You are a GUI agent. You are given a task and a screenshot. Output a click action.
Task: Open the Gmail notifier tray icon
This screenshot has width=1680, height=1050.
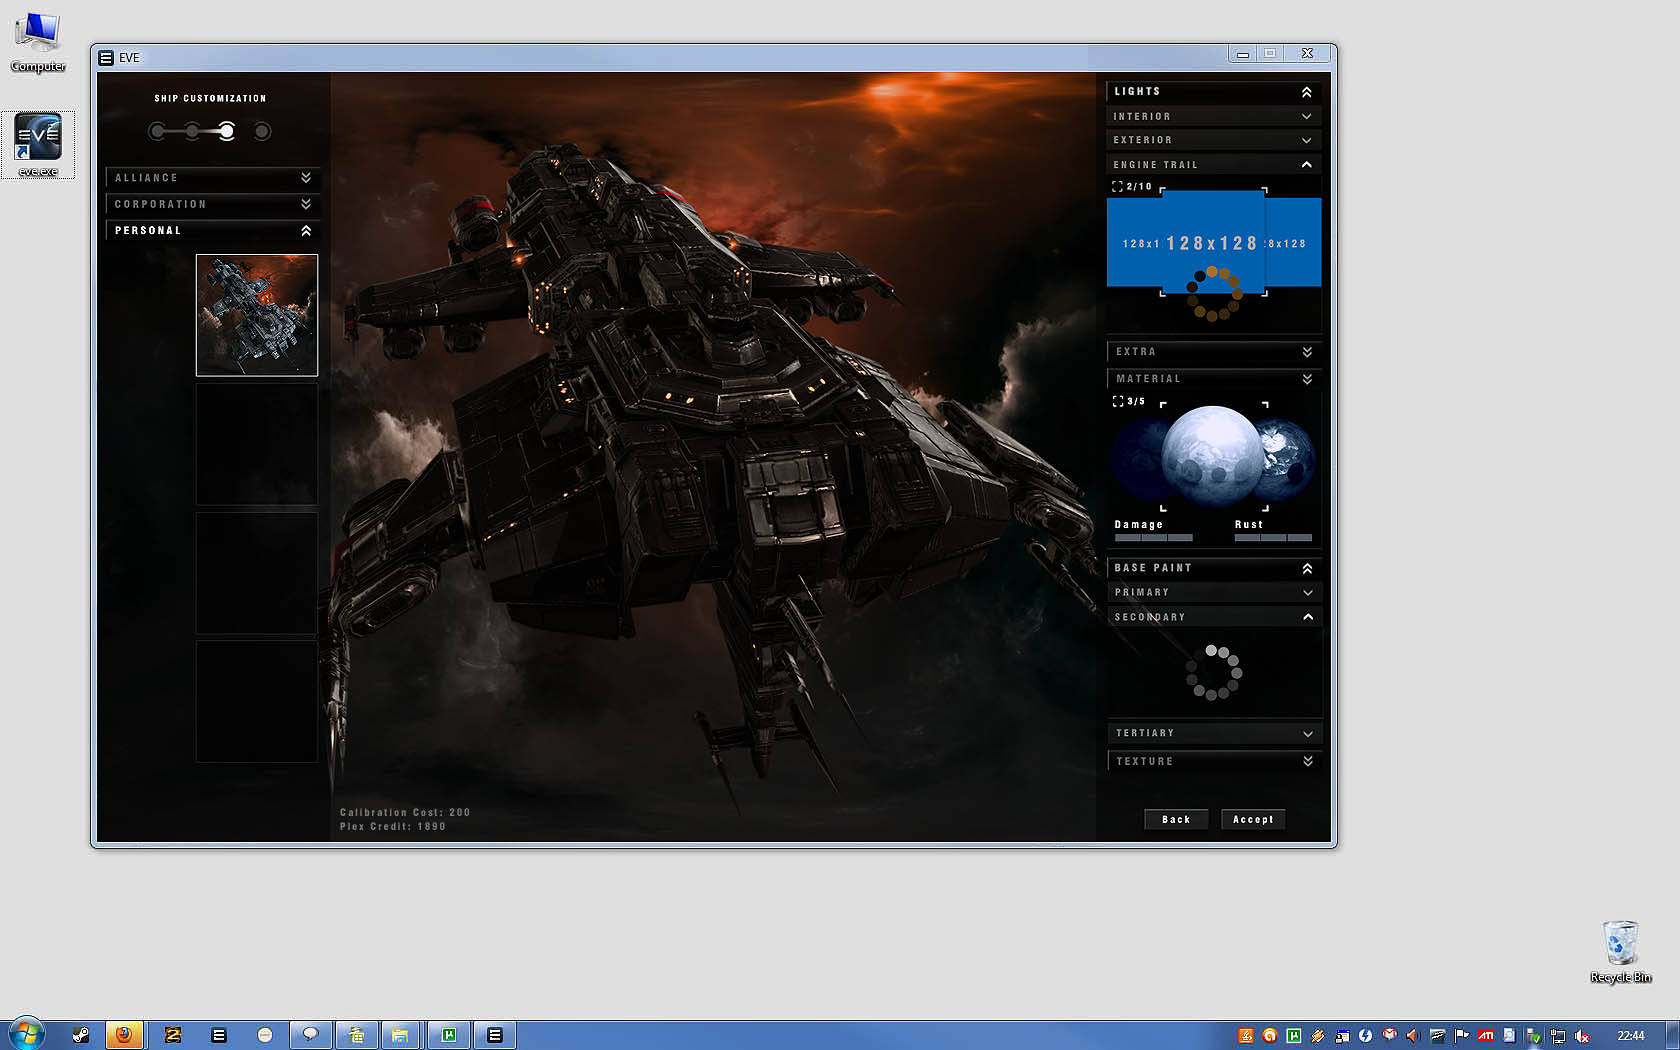[x=1390, y=1036]
